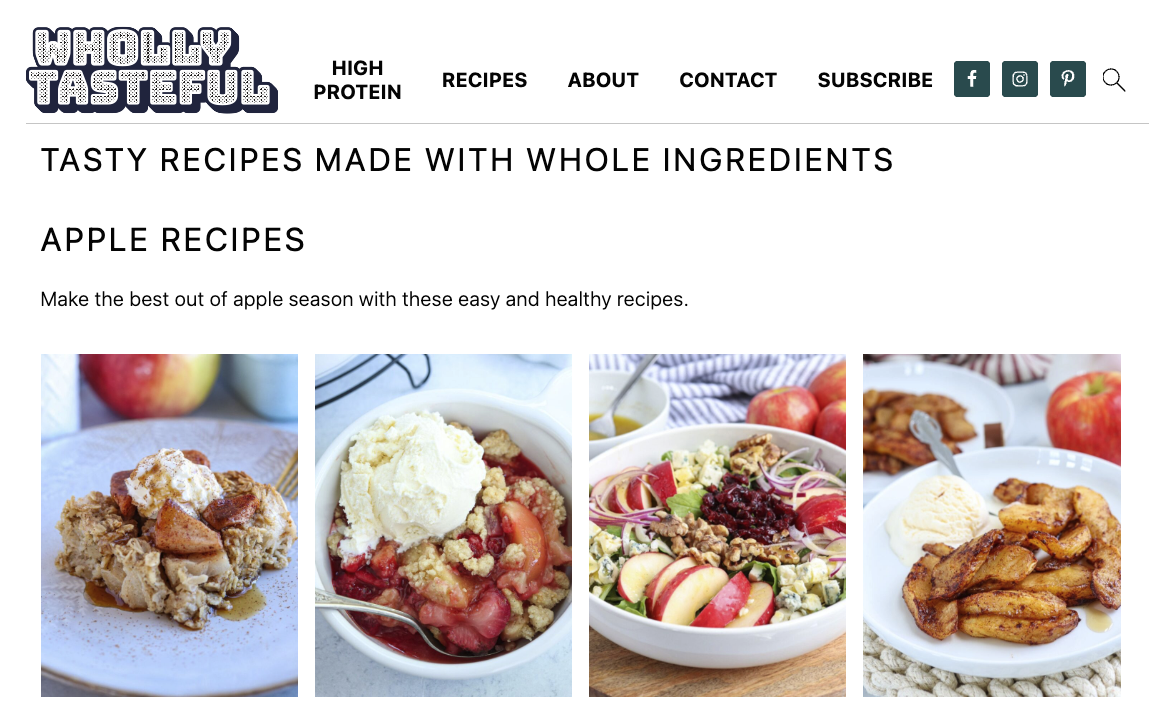View the strawberry apple crumble recipe photo
The image size is (1175, 707).
click(443, 525)
